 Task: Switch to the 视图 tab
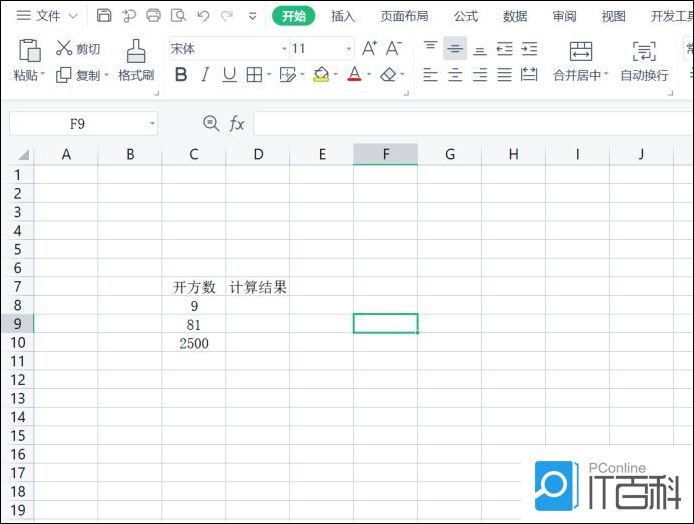tap(613, 16)
